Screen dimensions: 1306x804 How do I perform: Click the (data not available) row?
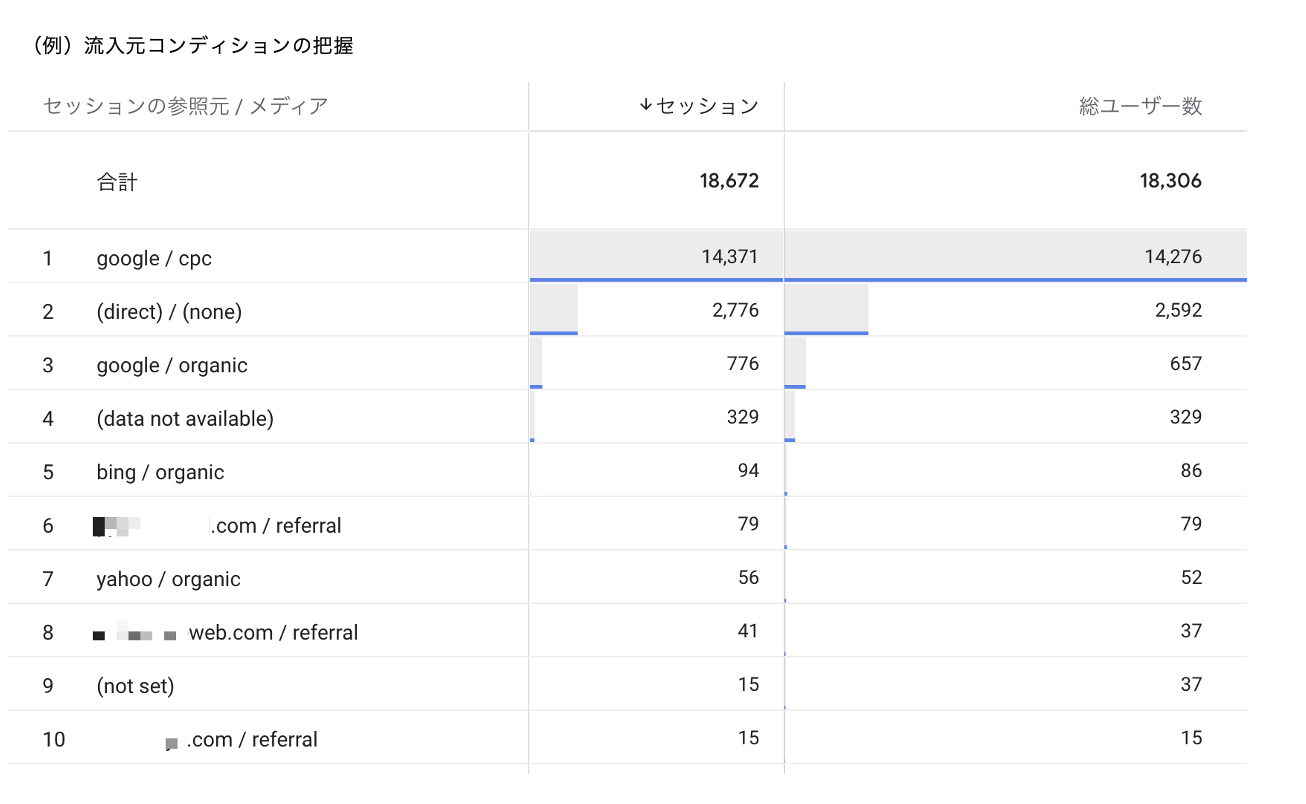coord(185,419)
